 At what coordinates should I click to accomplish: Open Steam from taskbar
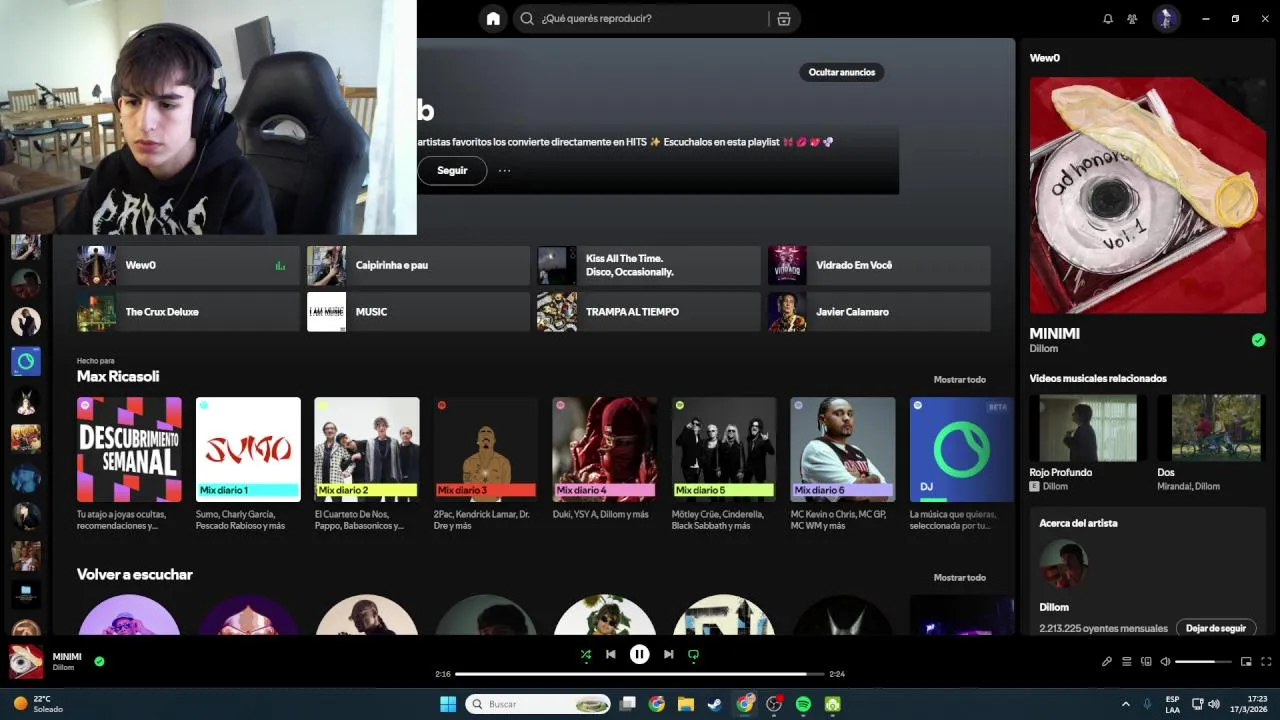pos(715,704)
